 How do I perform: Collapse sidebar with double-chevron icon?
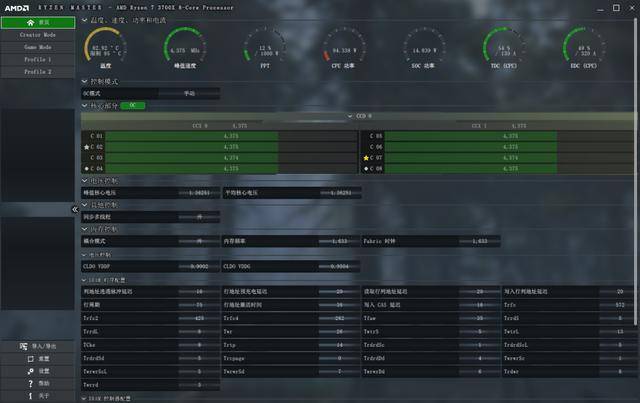[74, 209]
